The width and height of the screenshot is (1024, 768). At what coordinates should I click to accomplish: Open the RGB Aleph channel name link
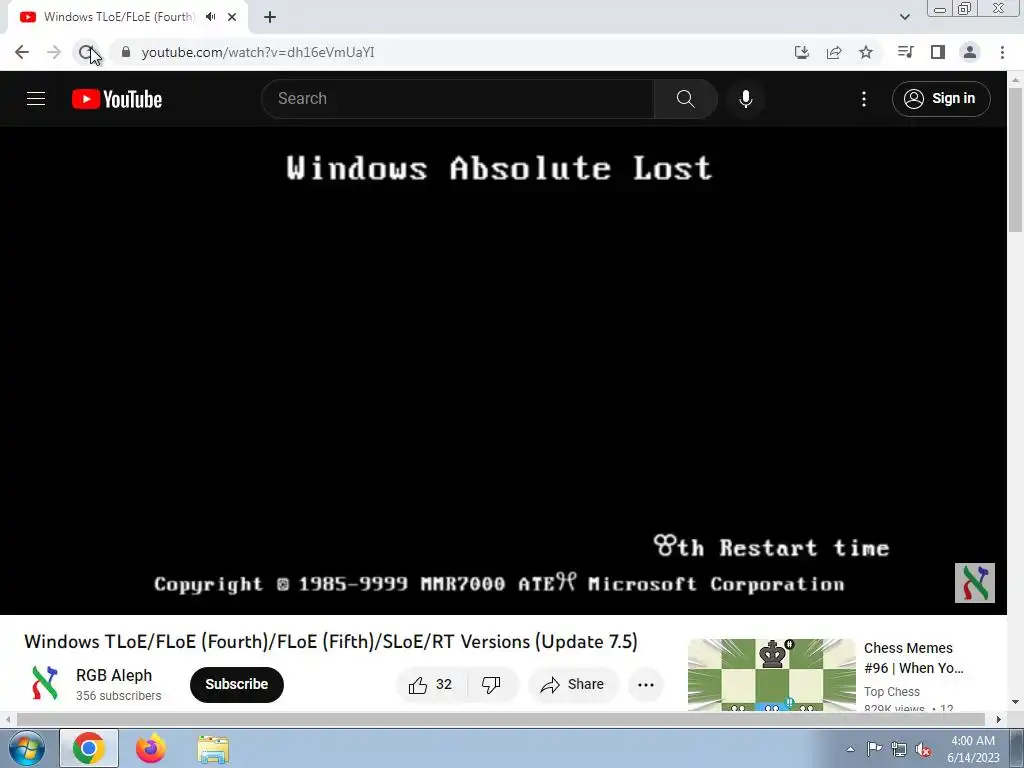(x=114, y=675)
